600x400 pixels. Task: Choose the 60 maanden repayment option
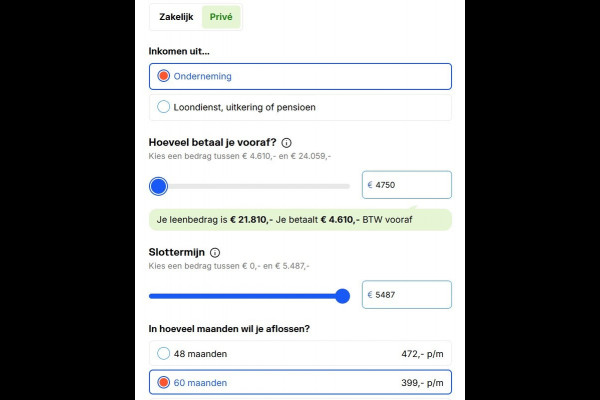(x=300, y=382)
